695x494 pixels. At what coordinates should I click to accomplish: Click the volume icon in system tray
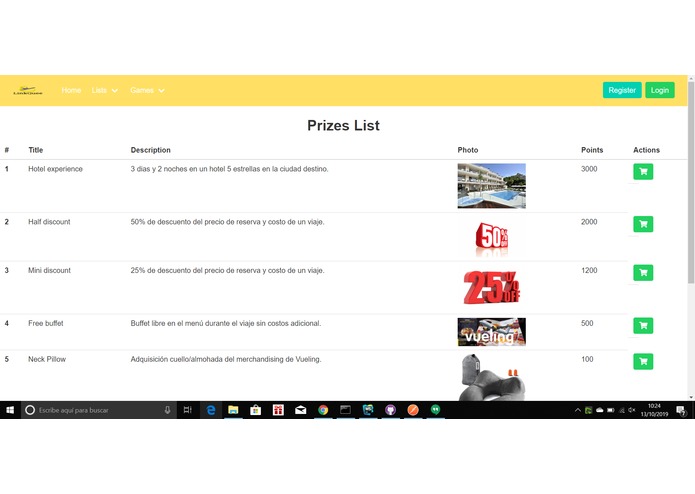632,410
